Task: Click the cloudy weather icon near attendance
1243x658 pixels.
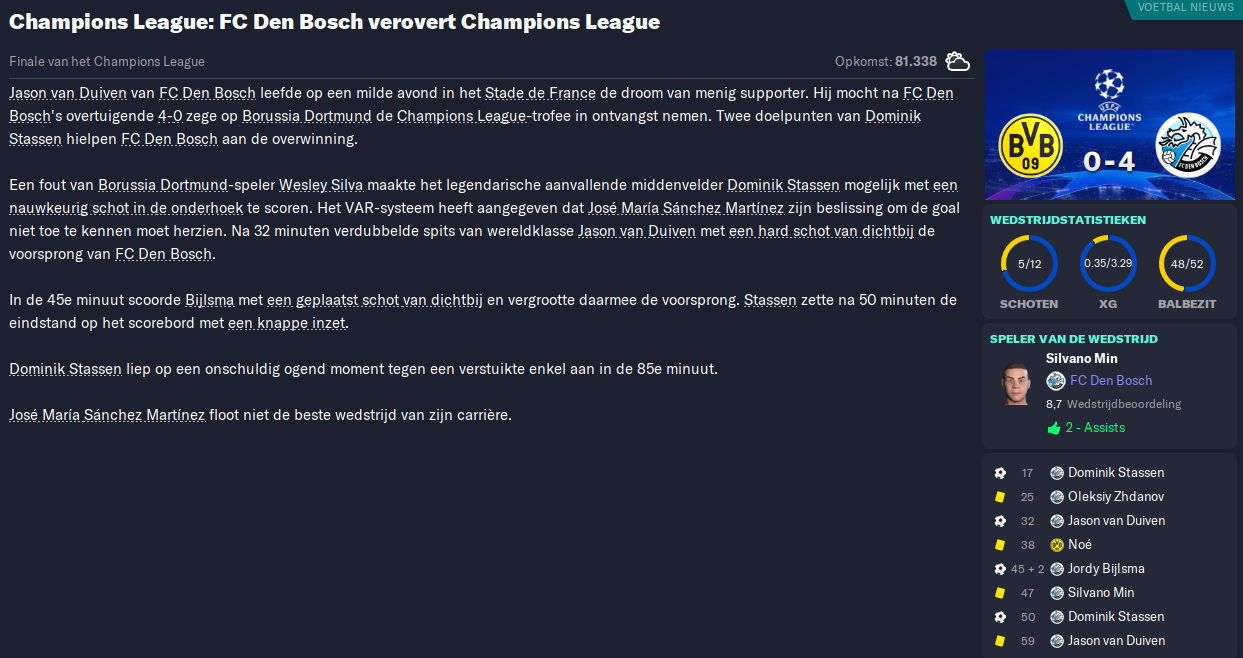Action: [957, 61]
